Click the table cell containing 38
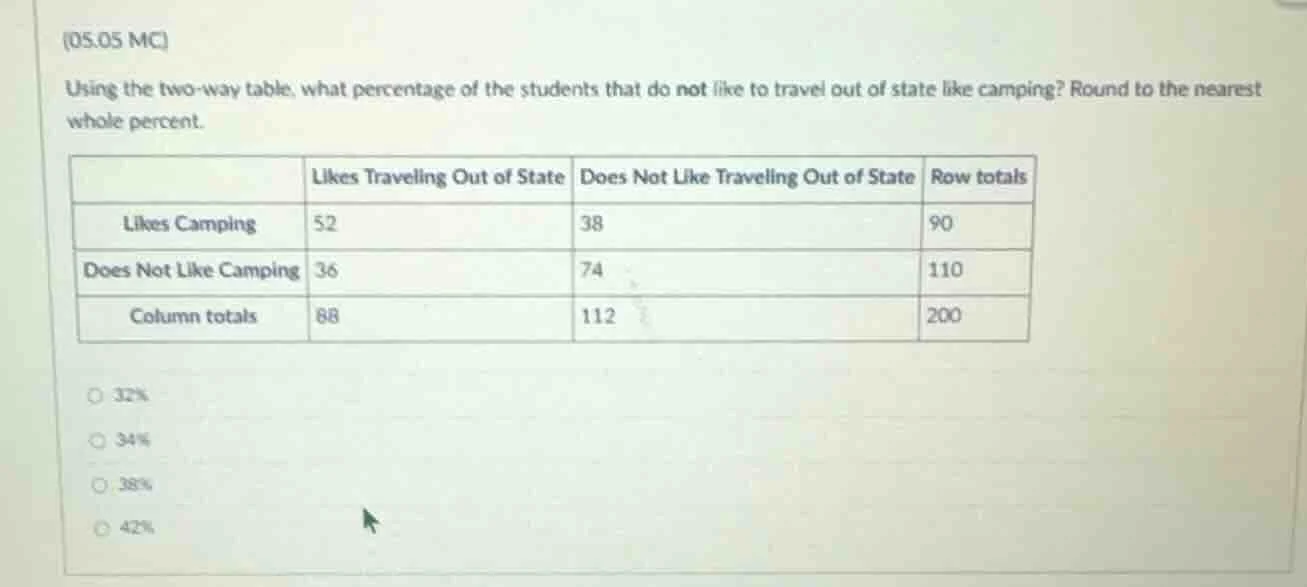This screenshot has width=1307, height=587. [x=588, y=224]
